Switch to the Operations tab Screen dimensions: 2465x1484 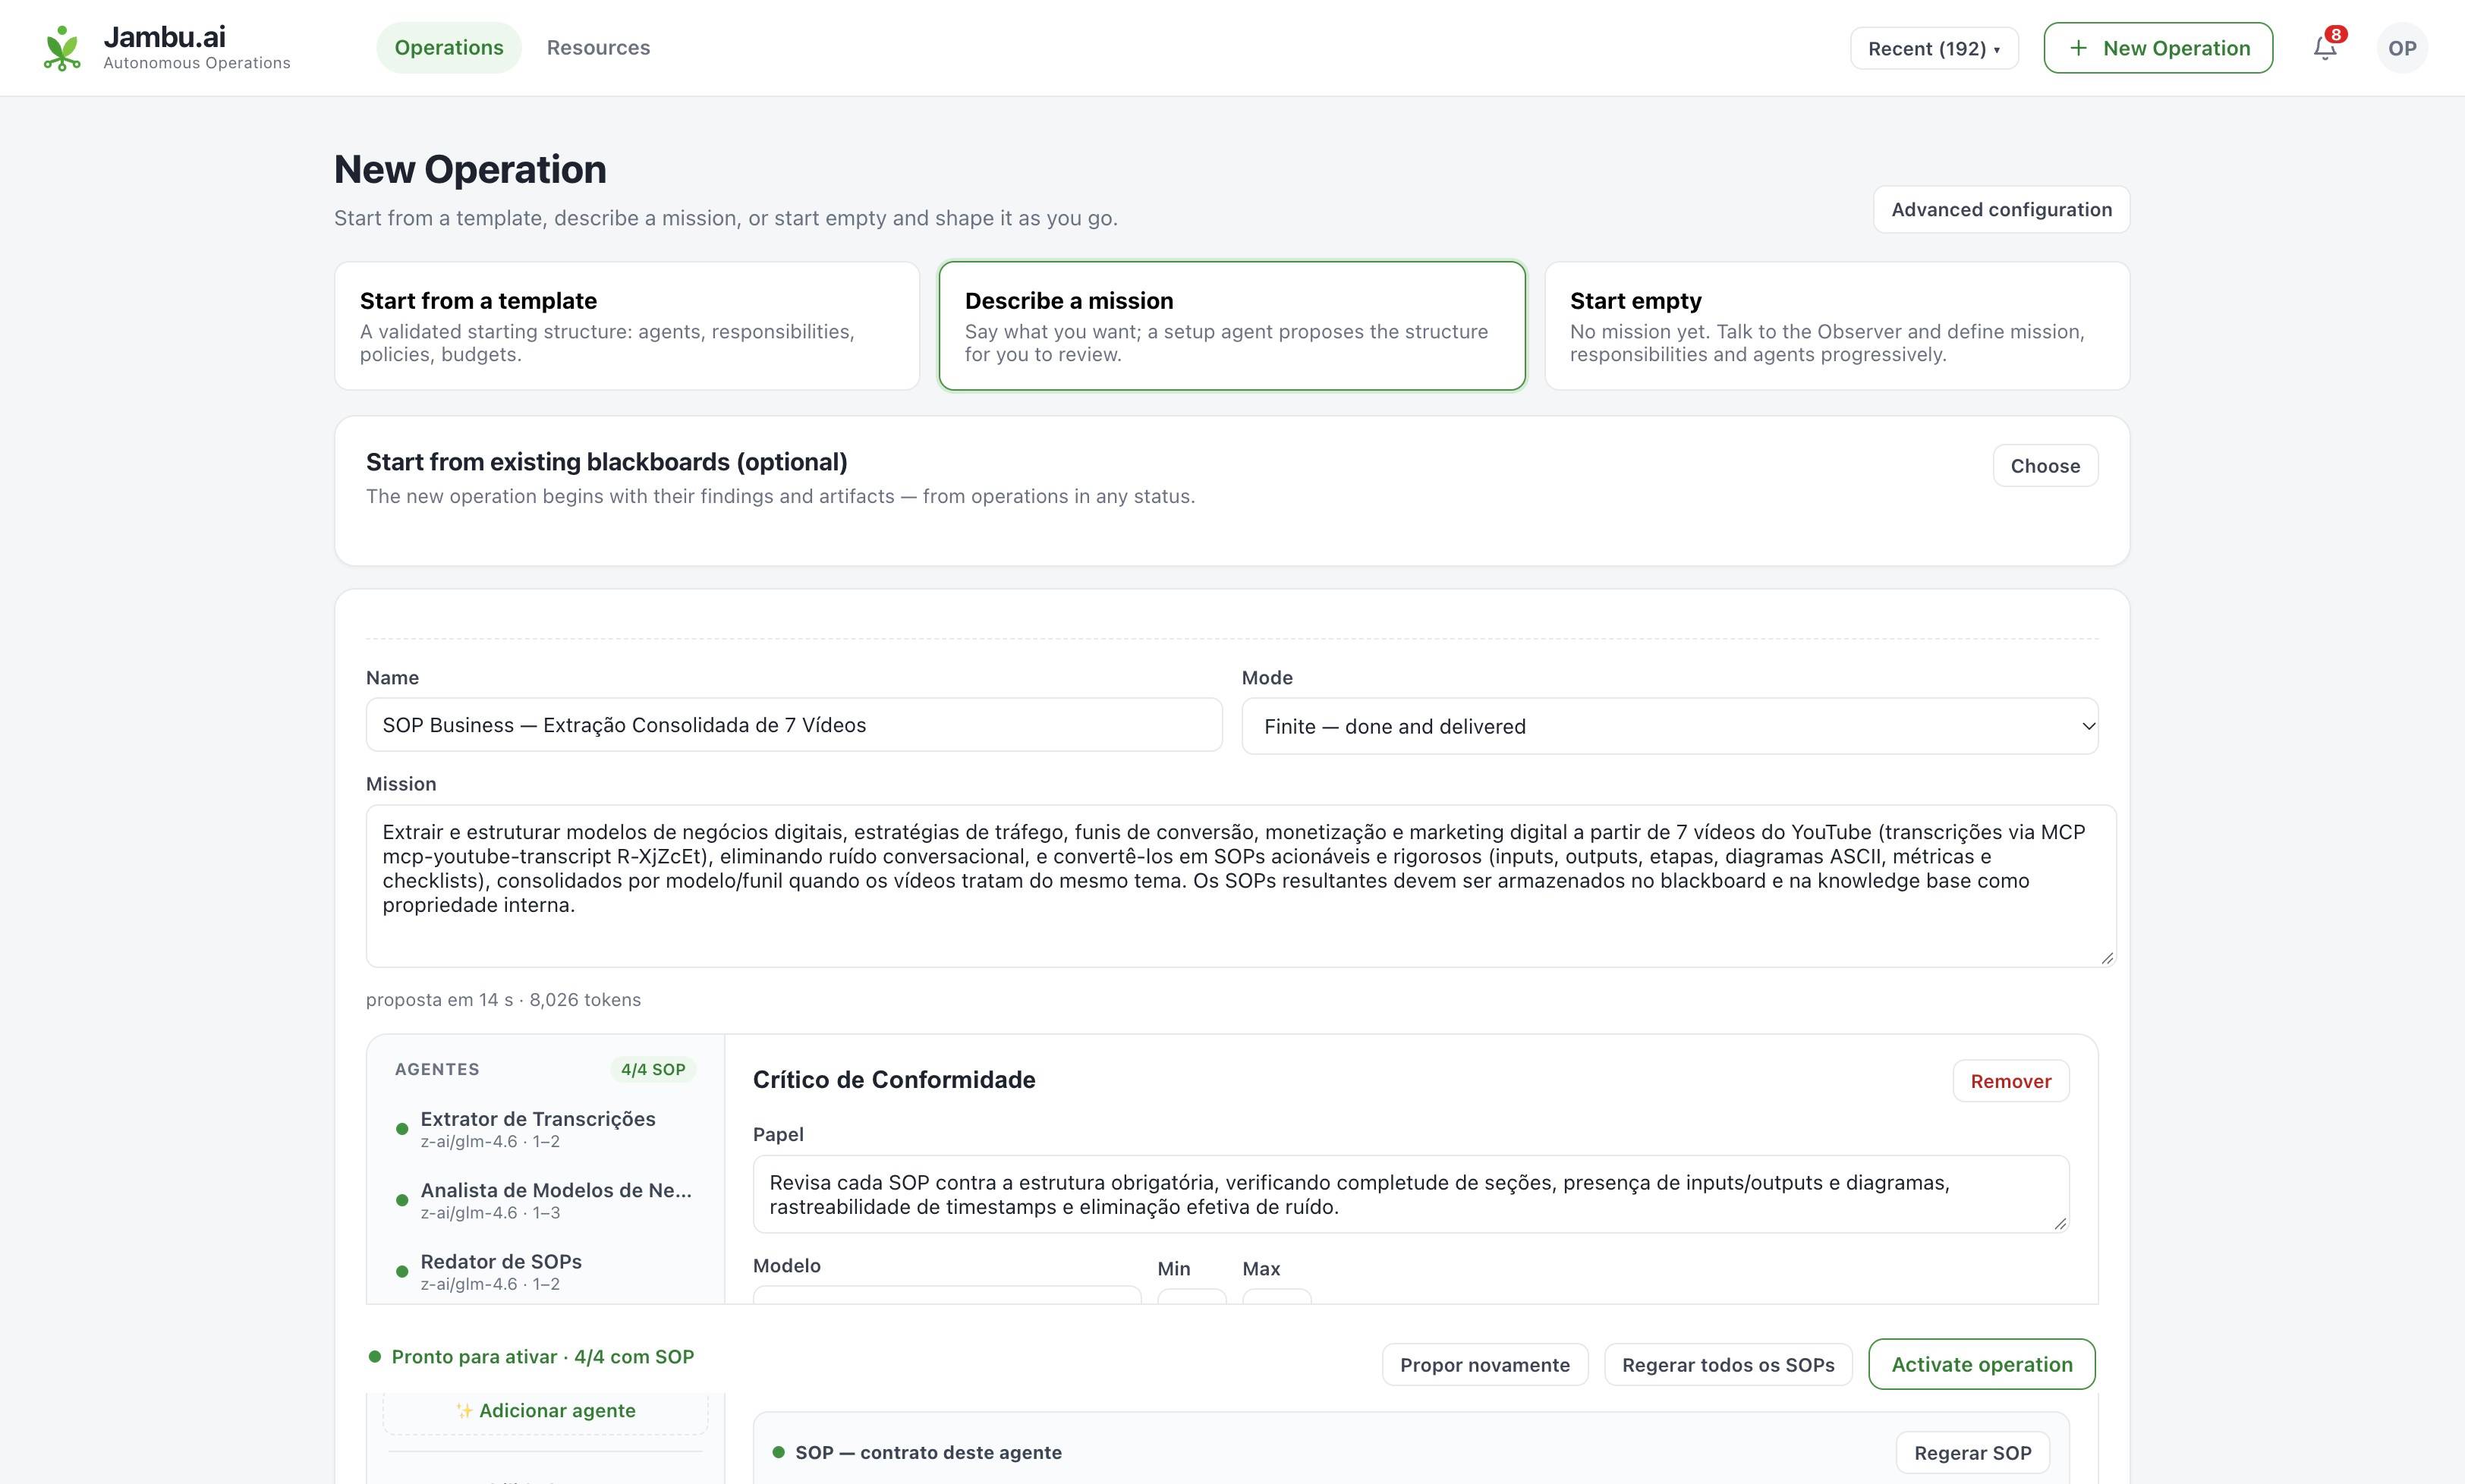tap(449, 48)
